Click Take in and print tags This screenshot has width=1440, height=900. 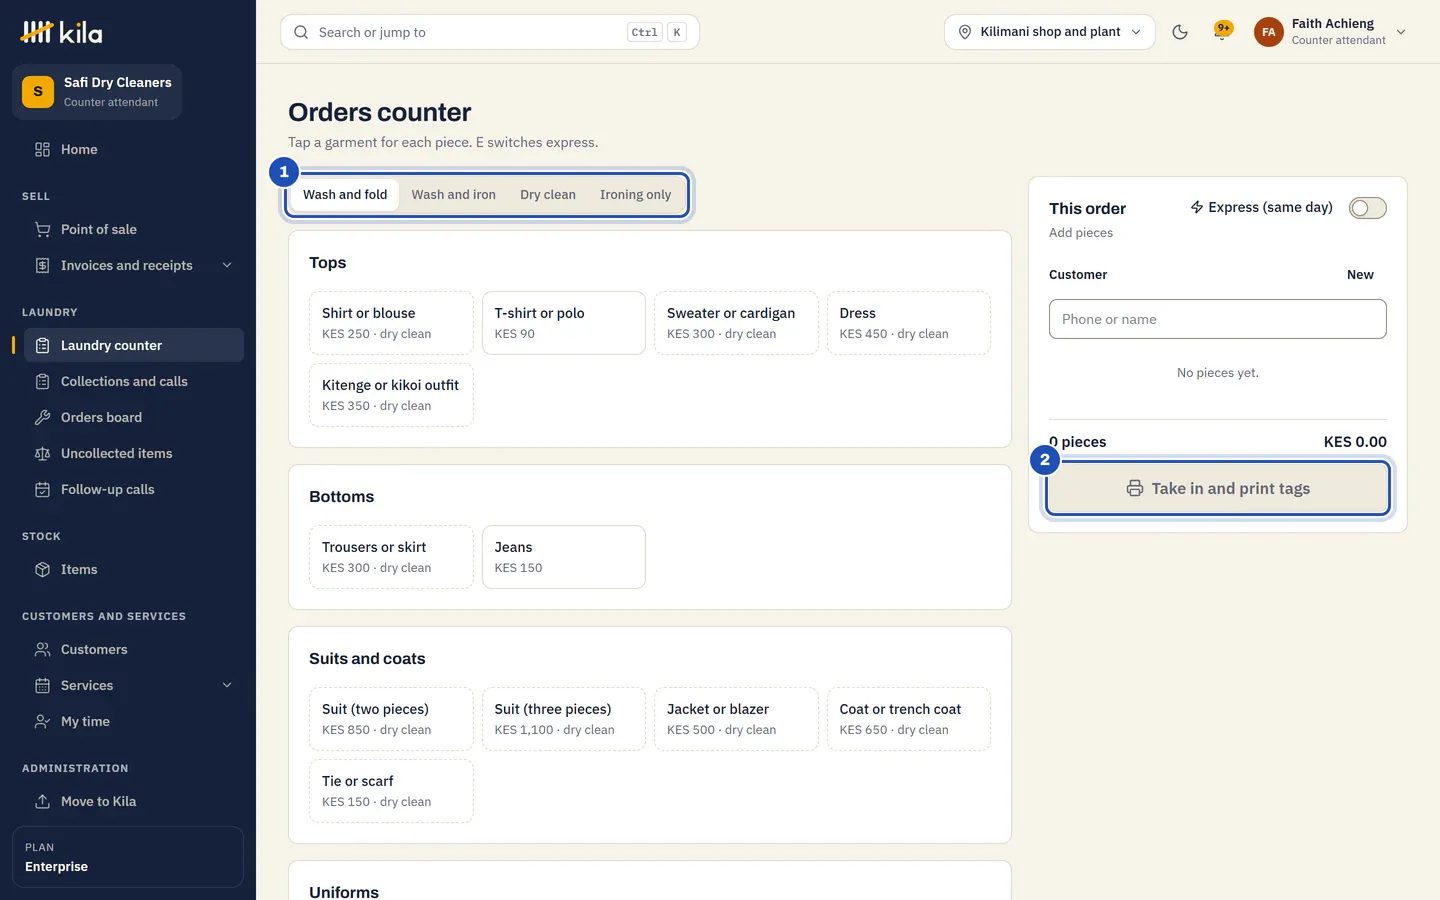1218,488
